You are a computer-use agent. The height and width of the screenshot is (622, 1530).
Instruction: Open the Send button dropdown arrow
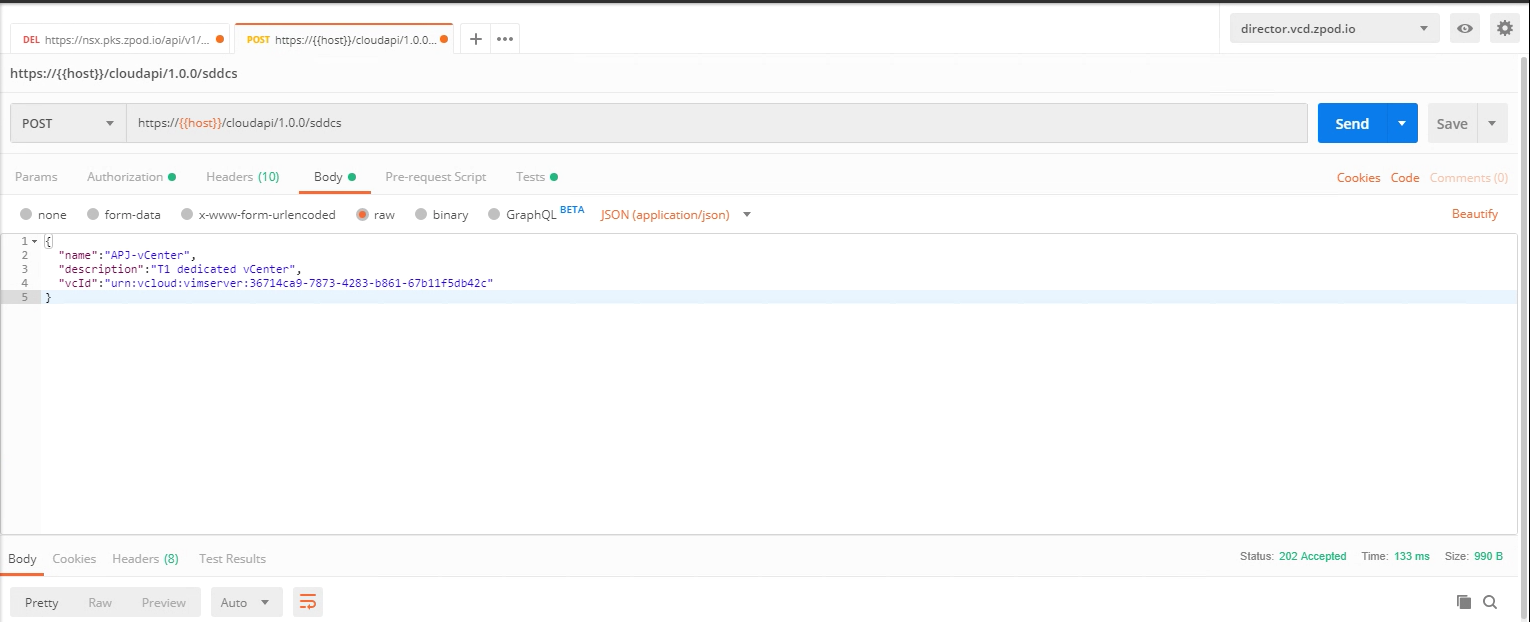coord(1401,124)
